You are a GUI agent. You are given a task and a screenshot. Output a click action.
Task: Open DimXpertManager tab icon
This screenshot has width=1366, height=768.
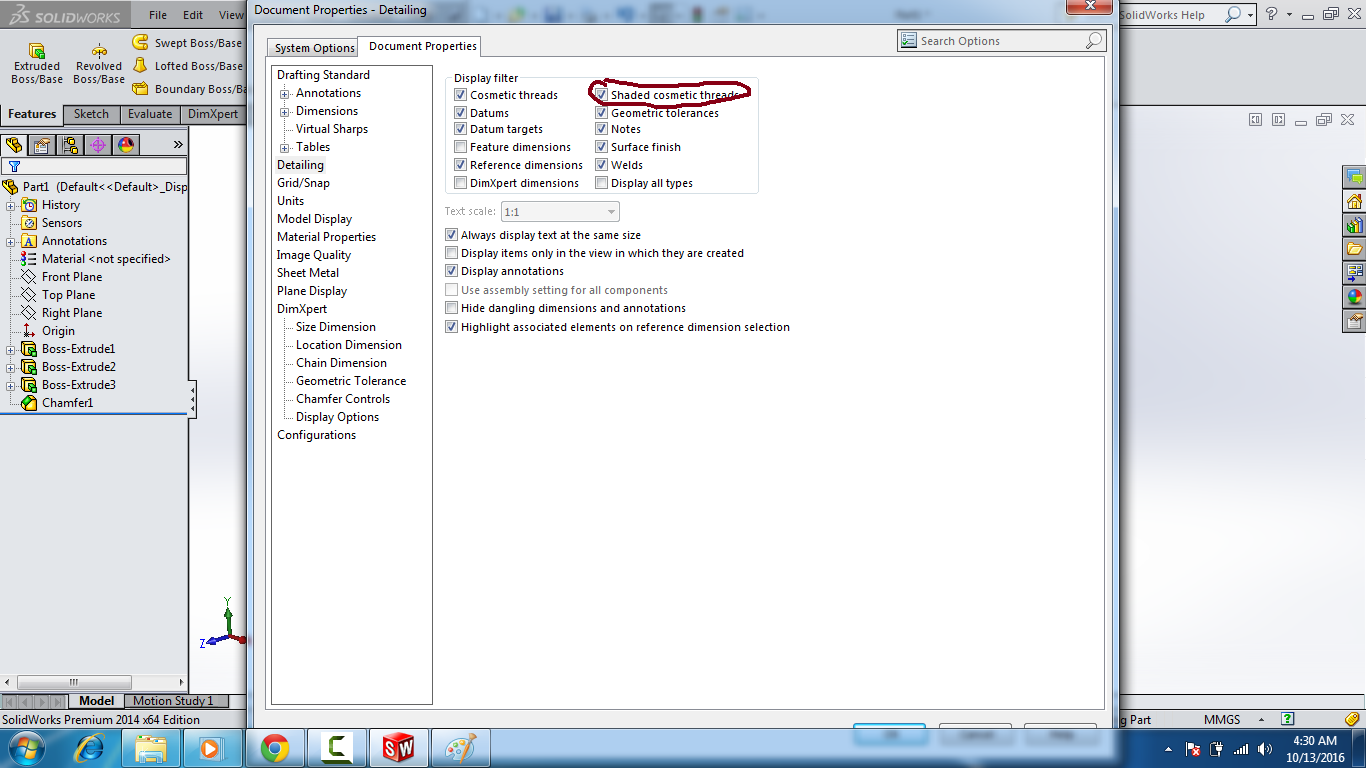(98, 145)
